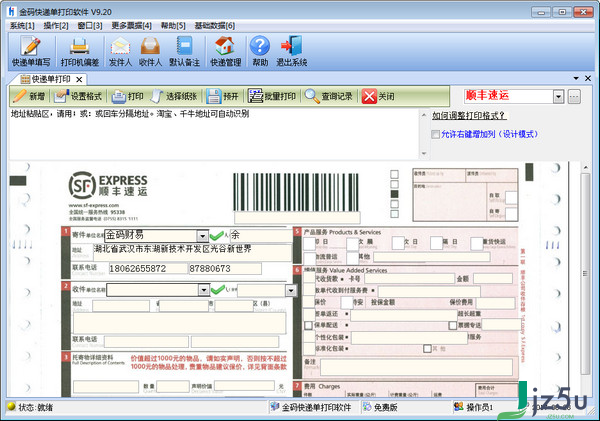
Task: Open the 操作[2] menu
Action: 56,26
